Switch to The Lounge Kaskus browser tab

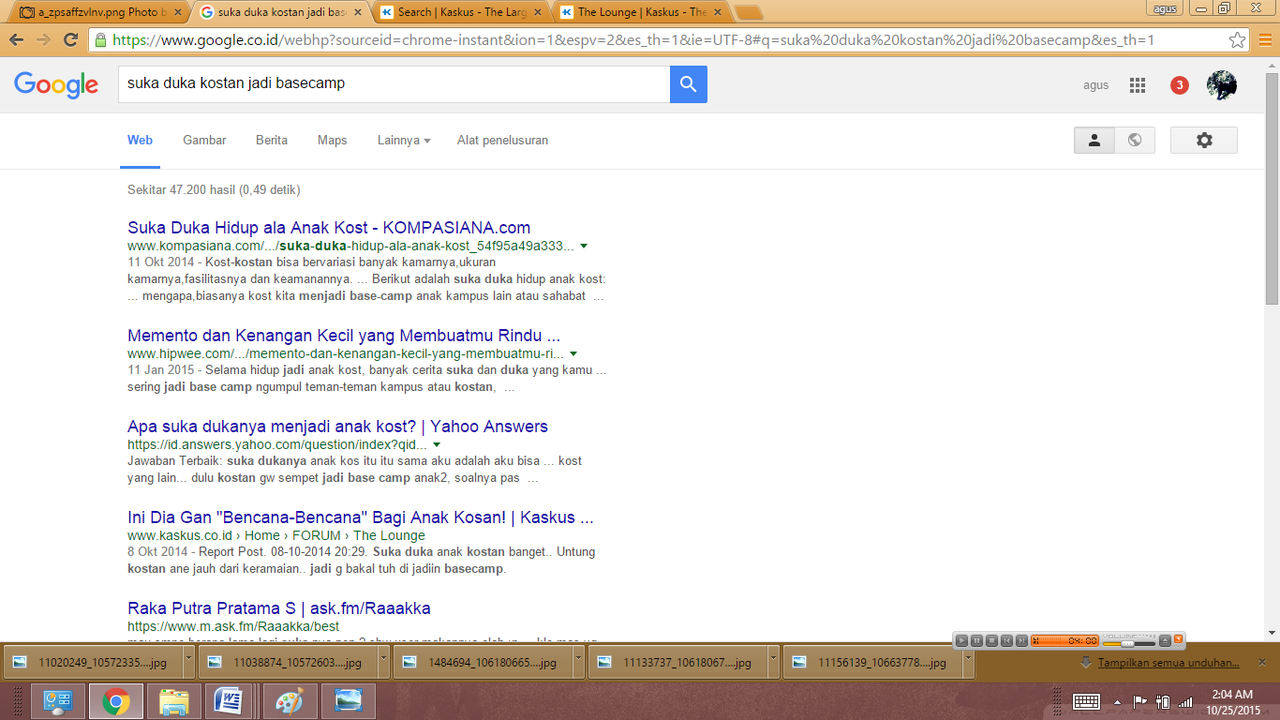[640, 12]
